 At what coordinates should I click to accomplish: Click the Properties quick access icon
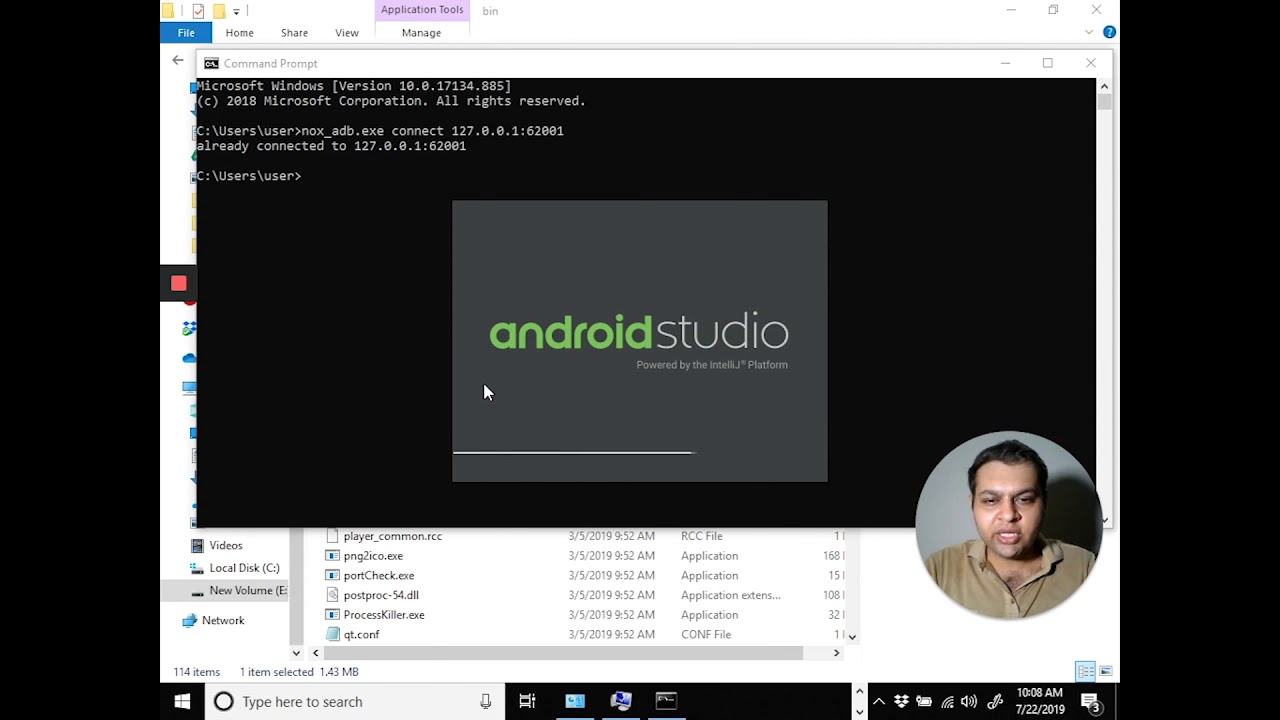click(198, 11)
